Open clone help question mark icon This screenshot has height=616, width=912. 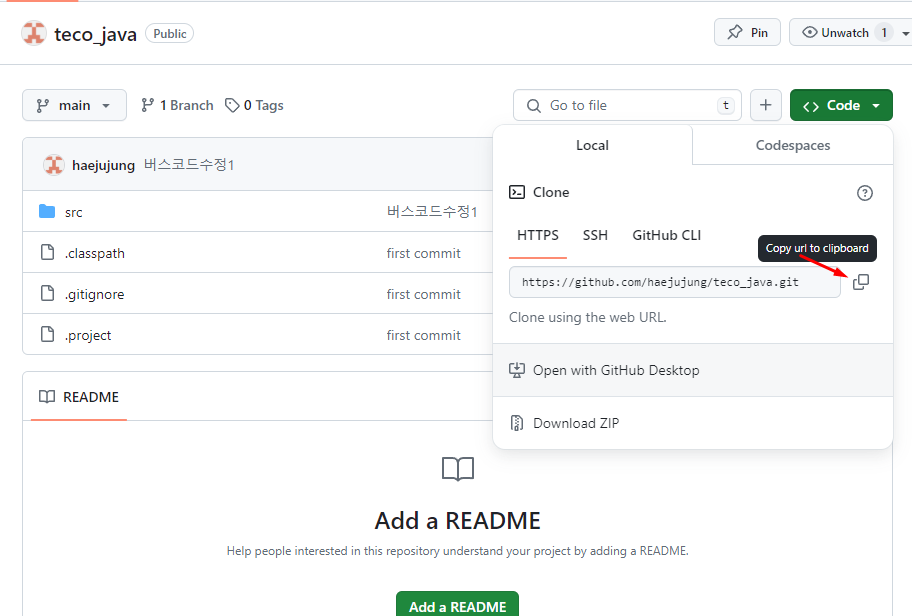864,193
